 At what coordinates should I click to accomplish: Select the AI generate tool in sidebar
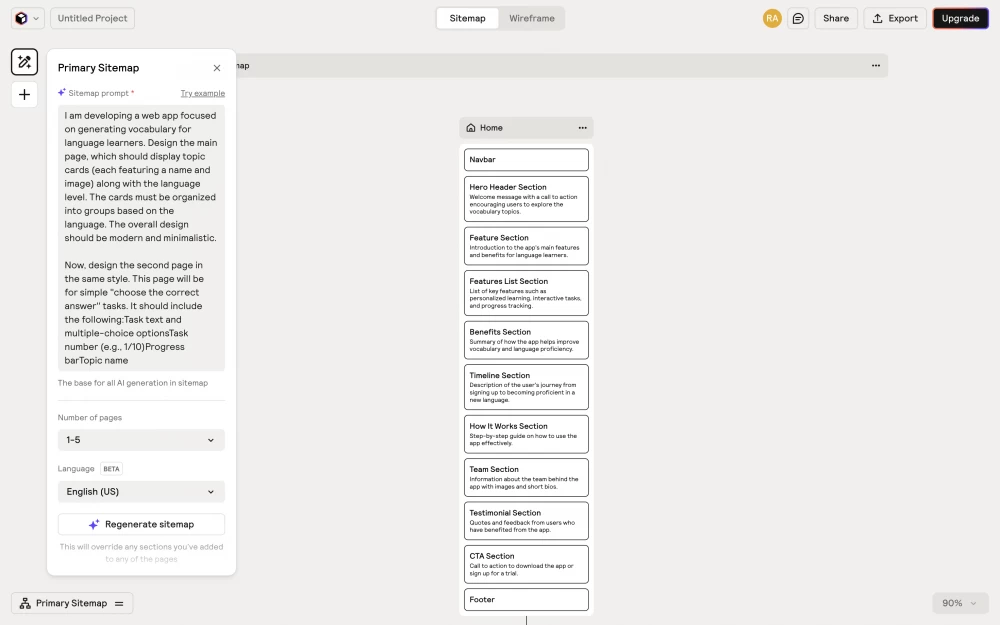[24, 61]
